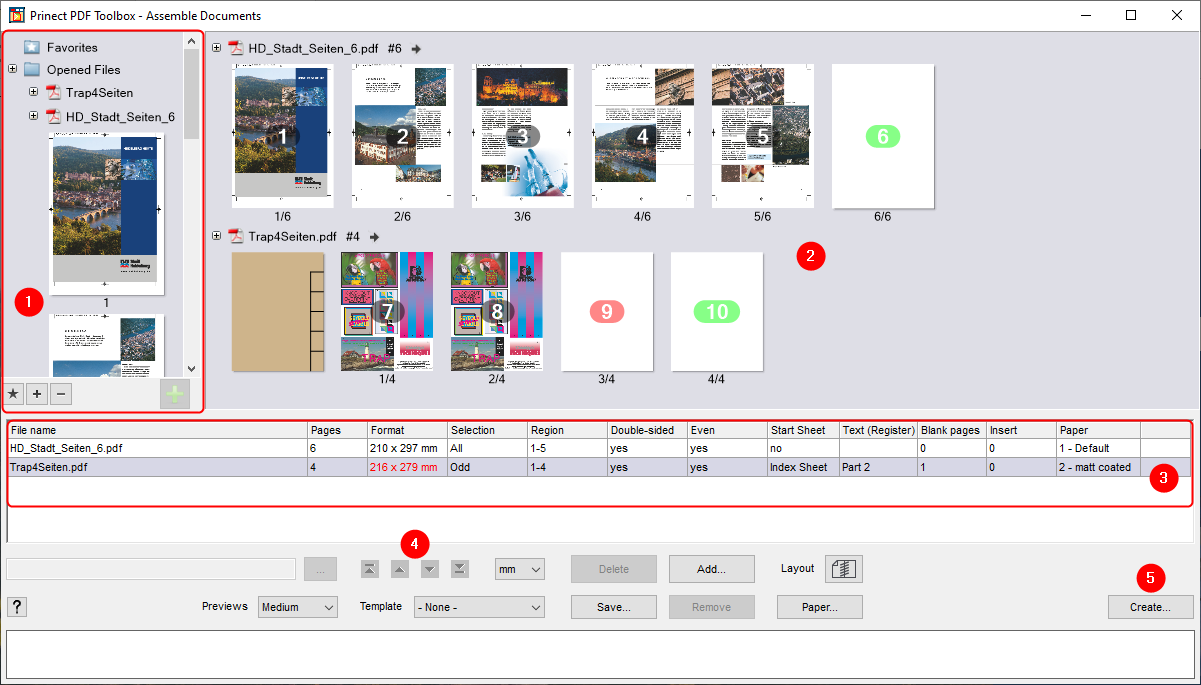
Task: Click the minus button in the file panel
Action: pyautogui.click(x=61, y=394)
